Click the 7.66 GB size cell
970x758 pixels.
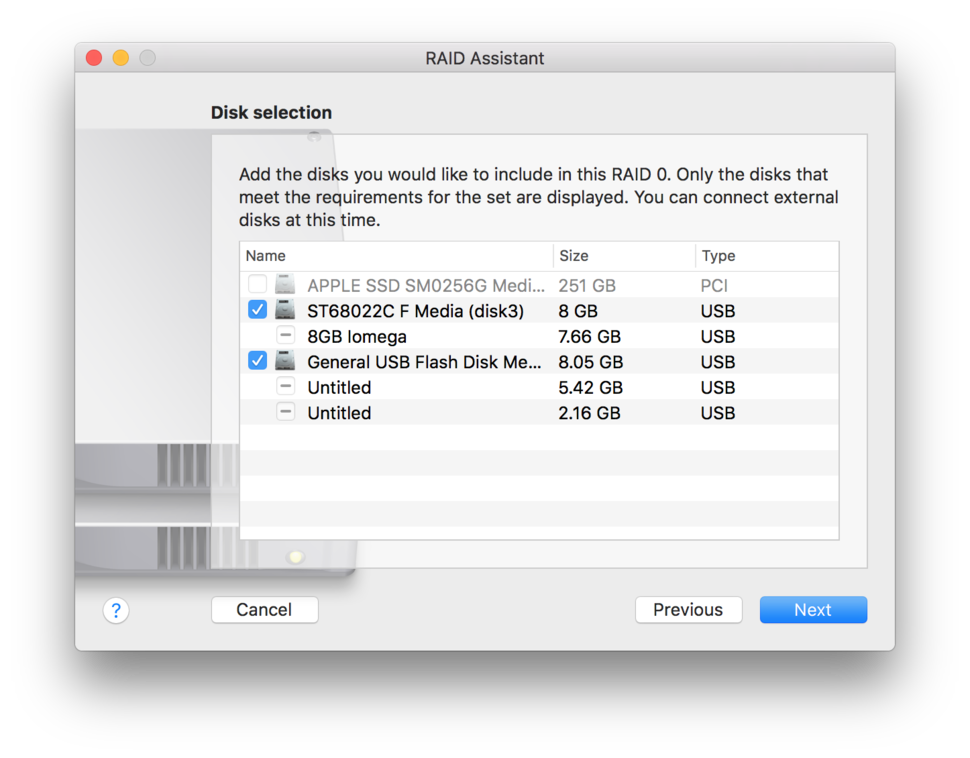(590, 337)
